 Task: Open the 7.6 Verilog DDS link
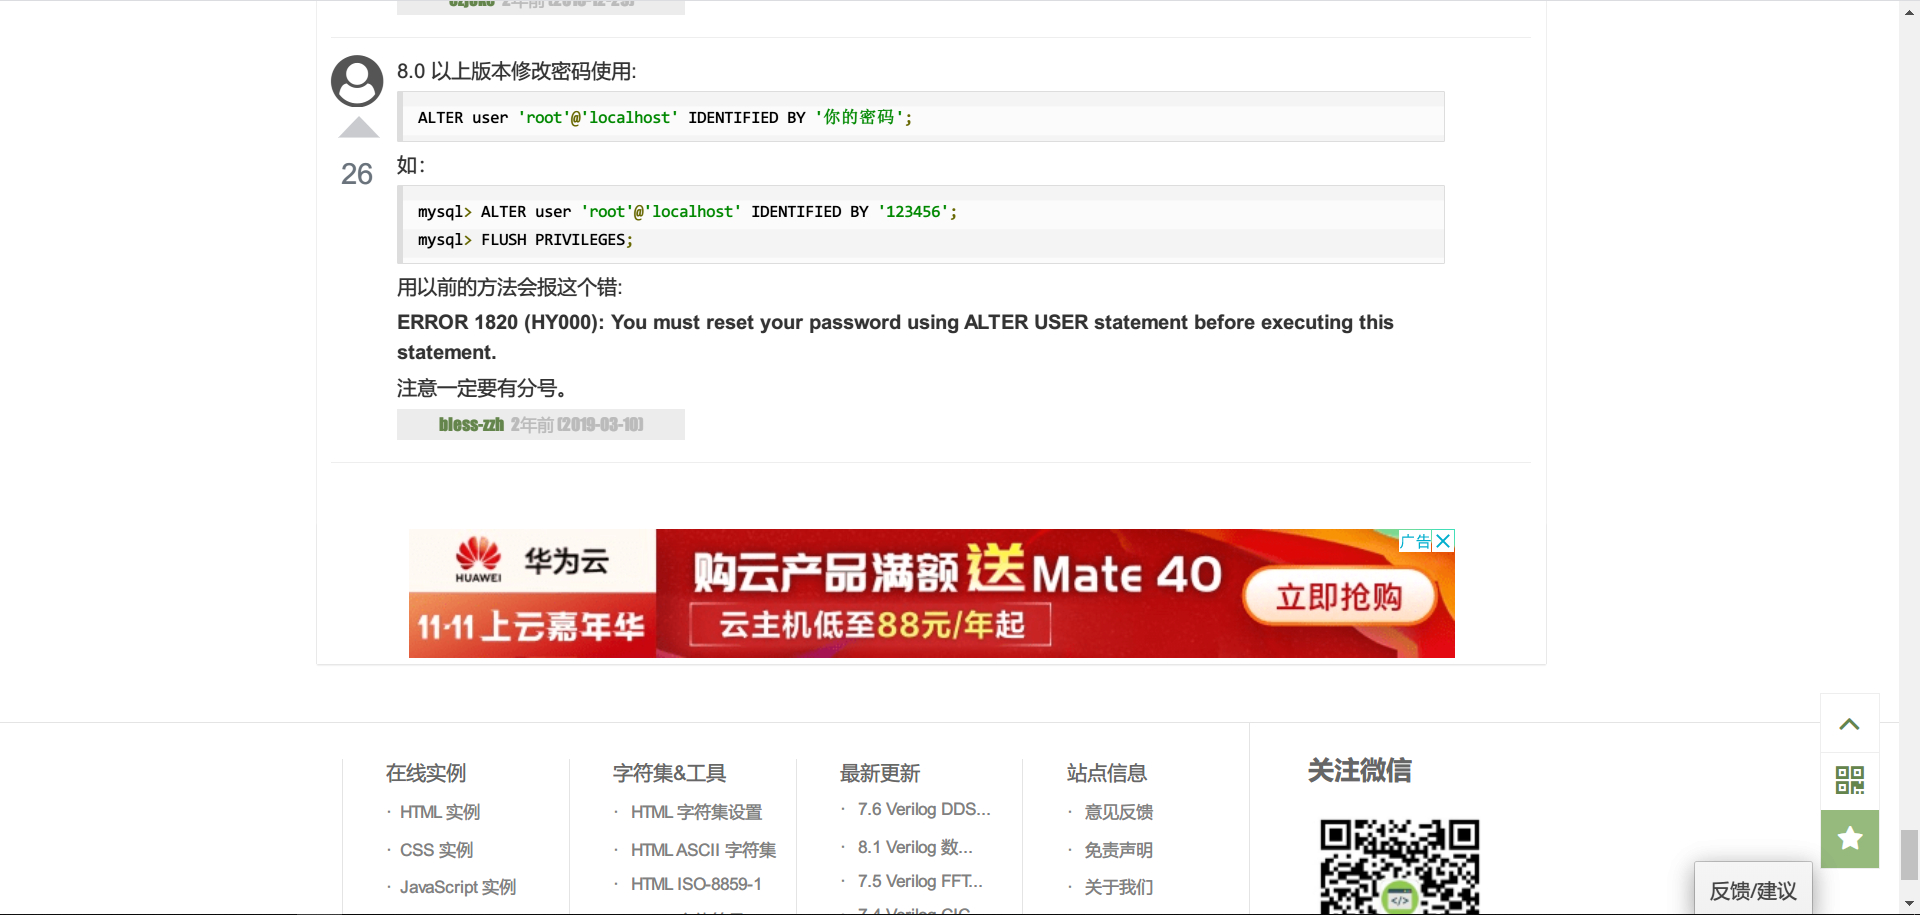pyautogui.click(x=923, y=809)
